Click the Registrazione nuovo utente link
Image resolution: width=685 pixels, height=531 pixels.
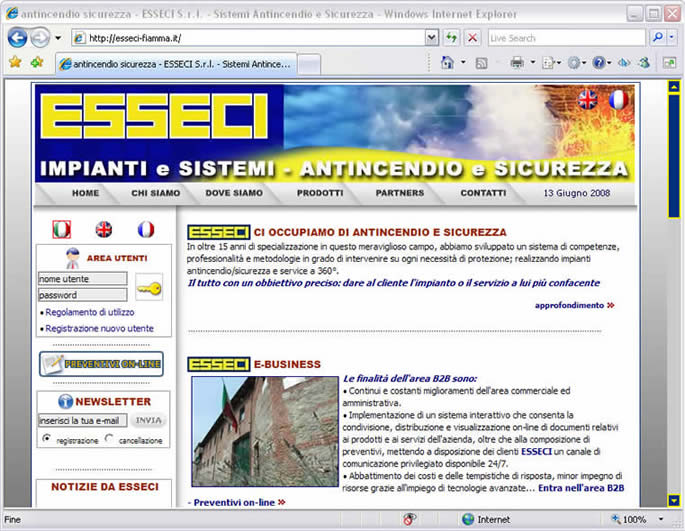point(99,328)
